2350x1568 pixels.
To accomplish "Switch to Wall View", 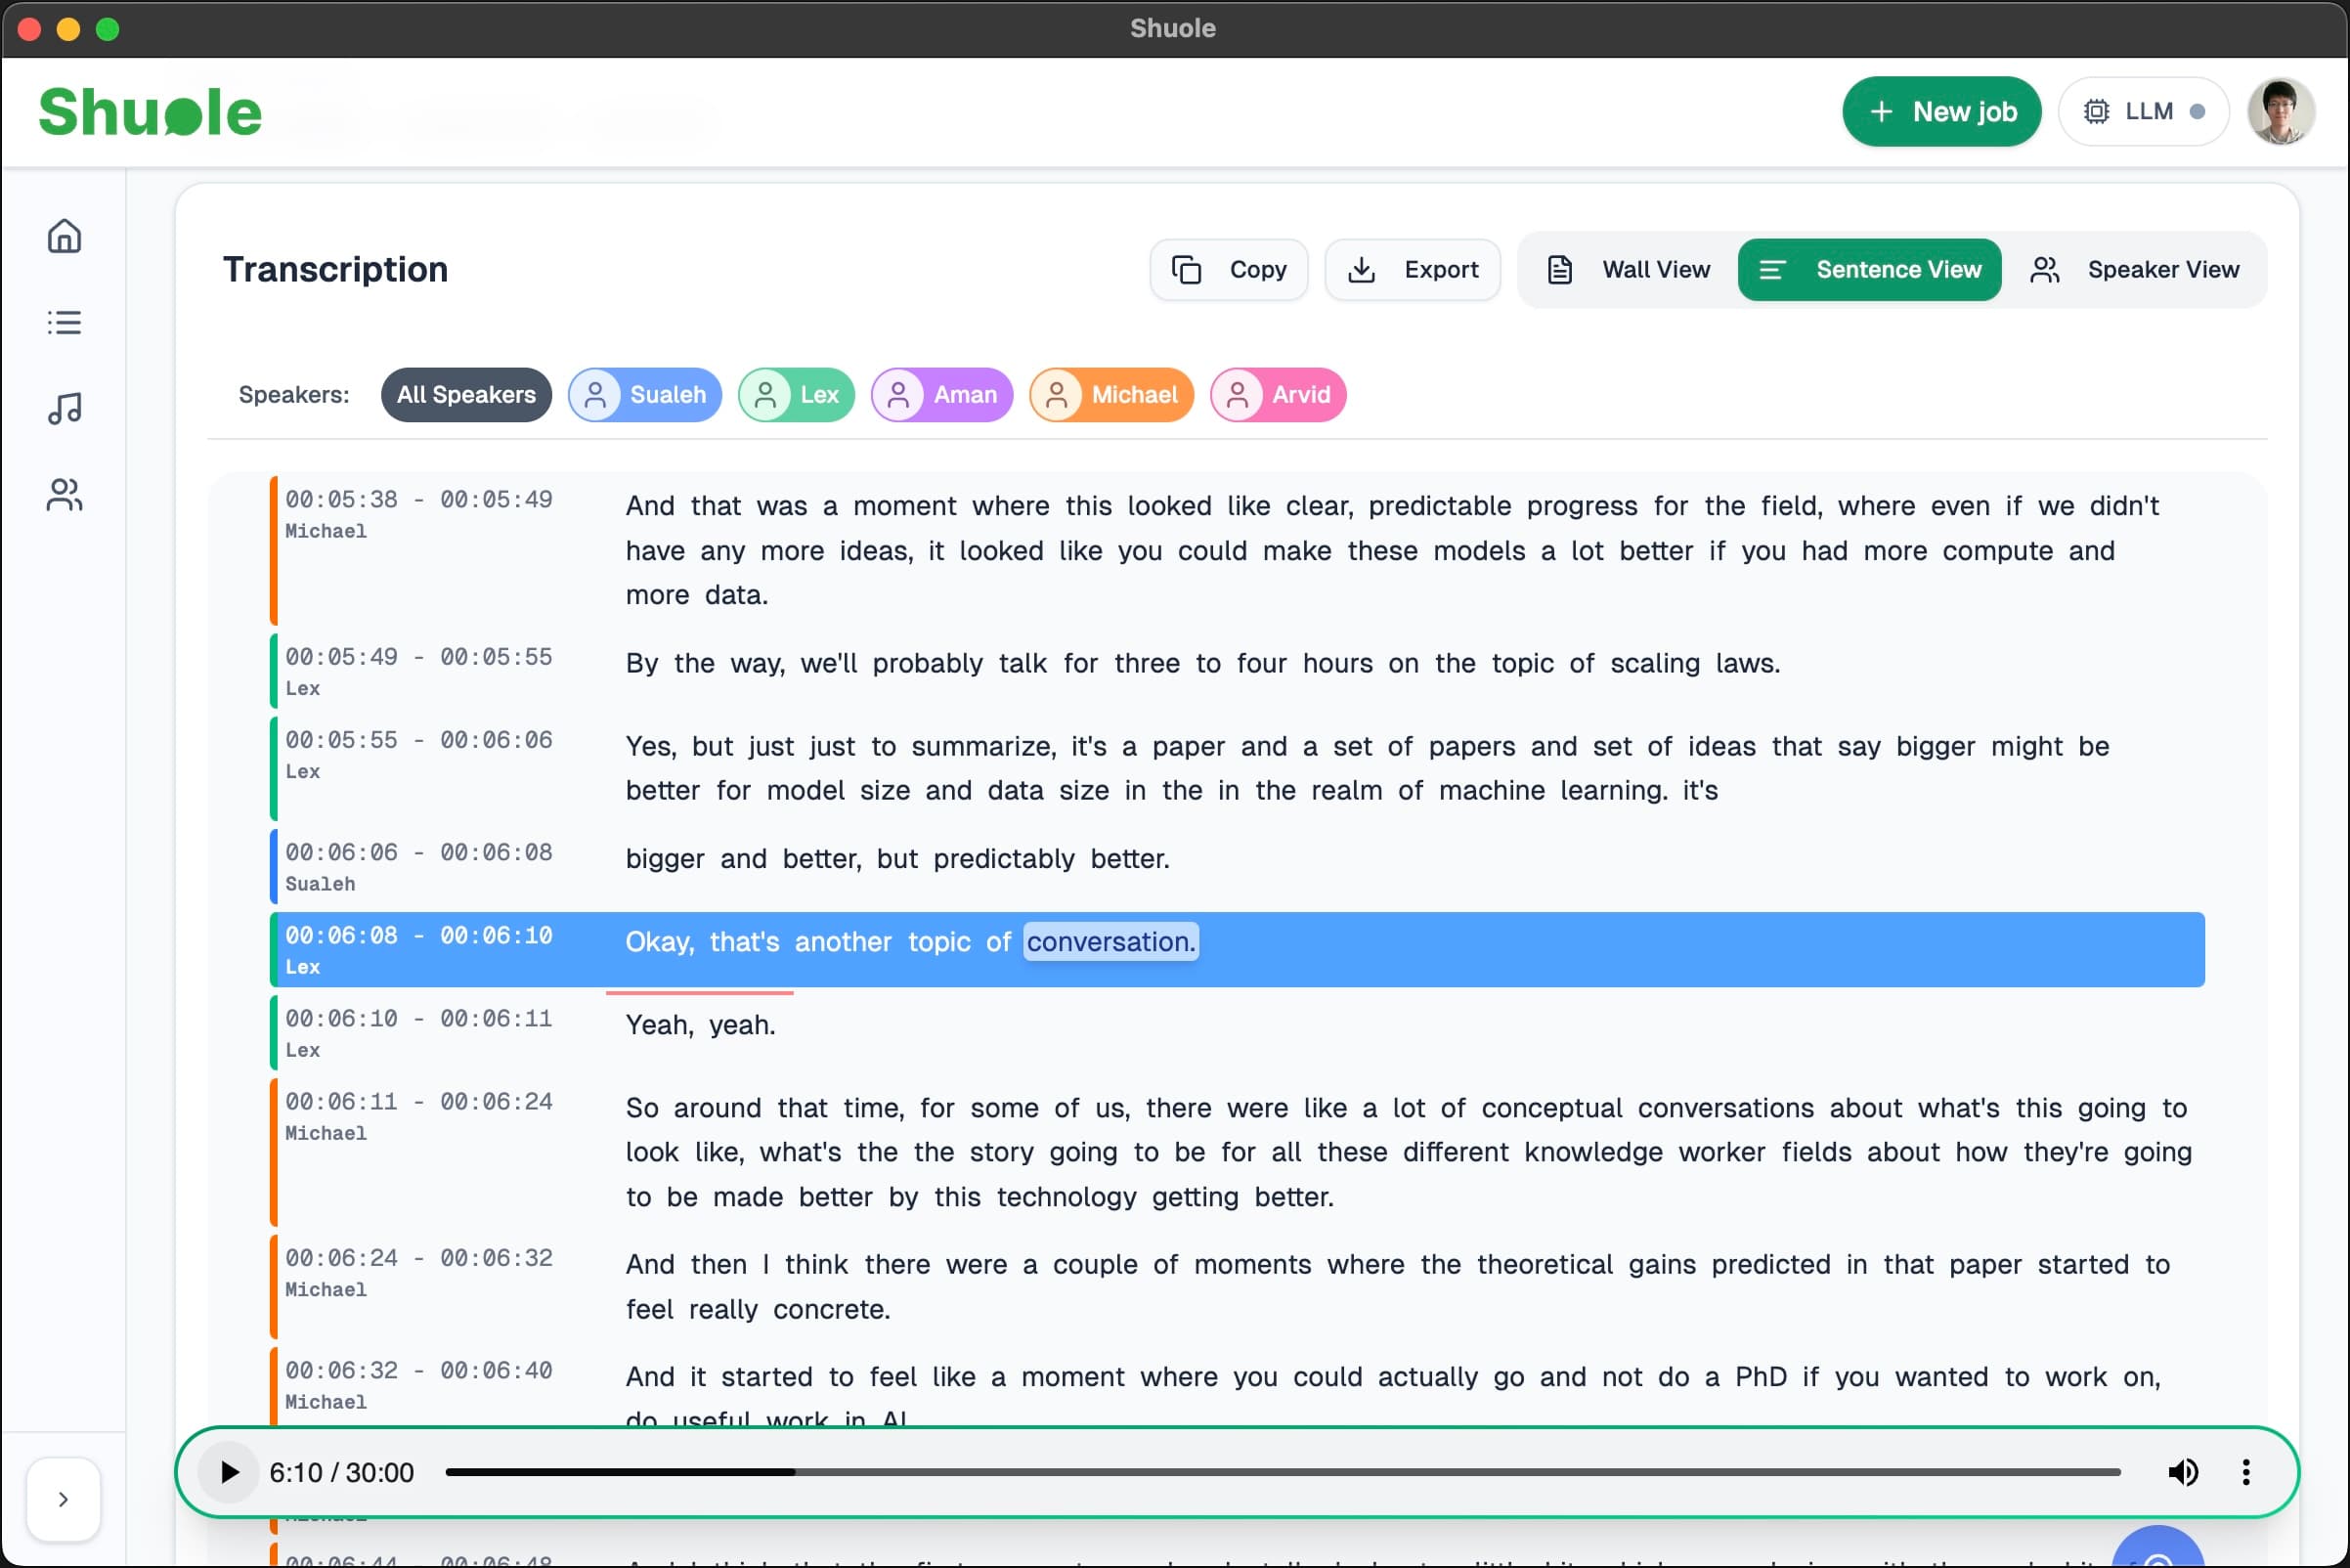I will coord(1629,269).
